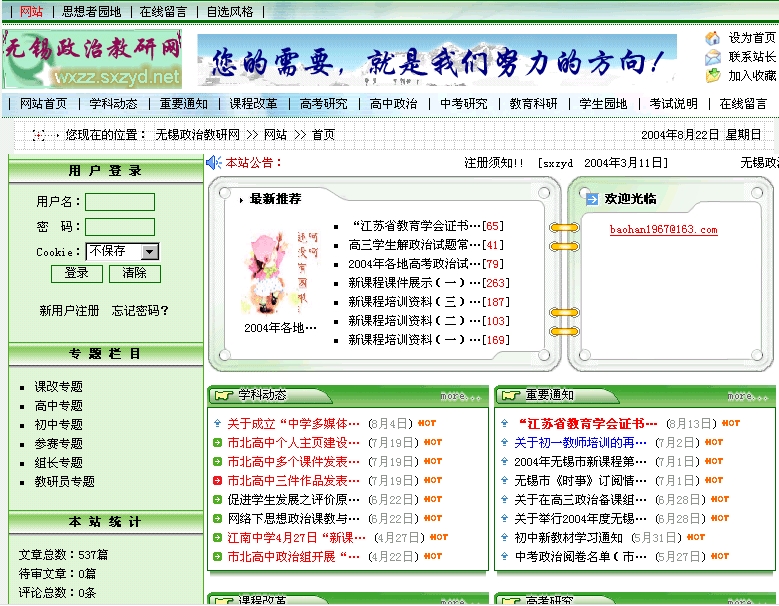Viewport: 779px width, 606px height.
Task: Click the arrow icon beside 欢迎光临
Action: [592, 199]
